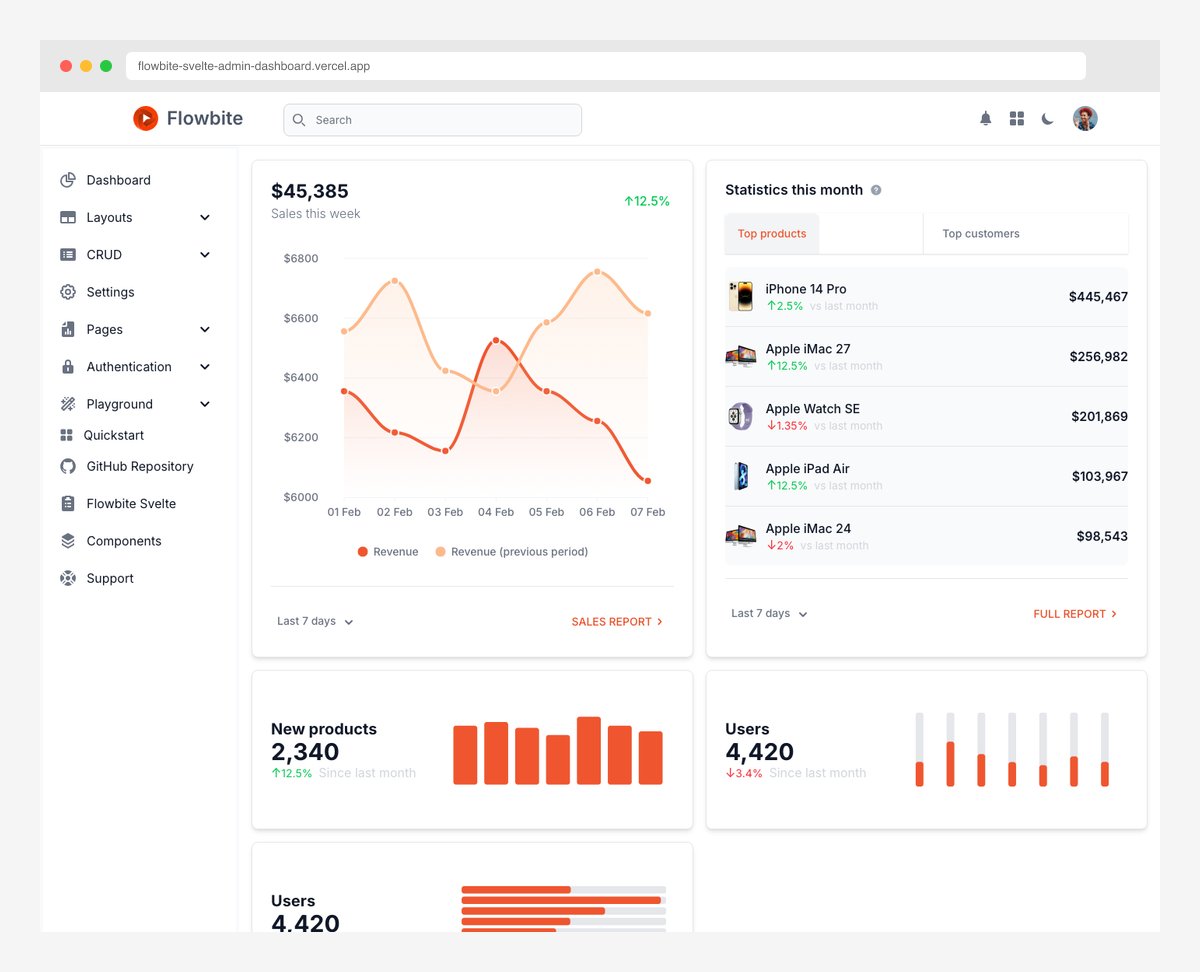
Task: Open Support from the sidebar
Action: (x=109, y=578)
